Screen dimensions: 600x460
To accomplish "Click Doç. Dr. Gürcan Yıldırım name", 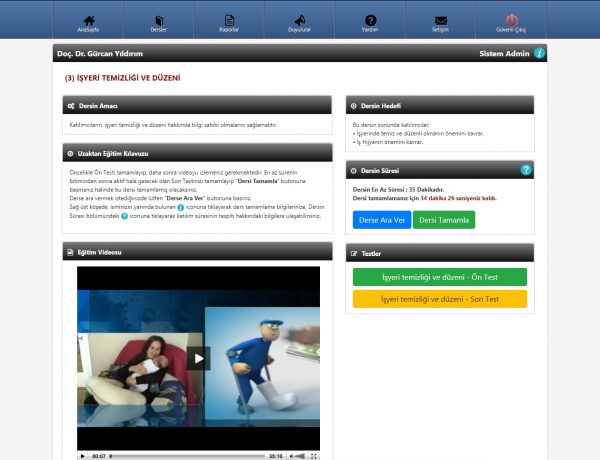I will click(100, 54).
